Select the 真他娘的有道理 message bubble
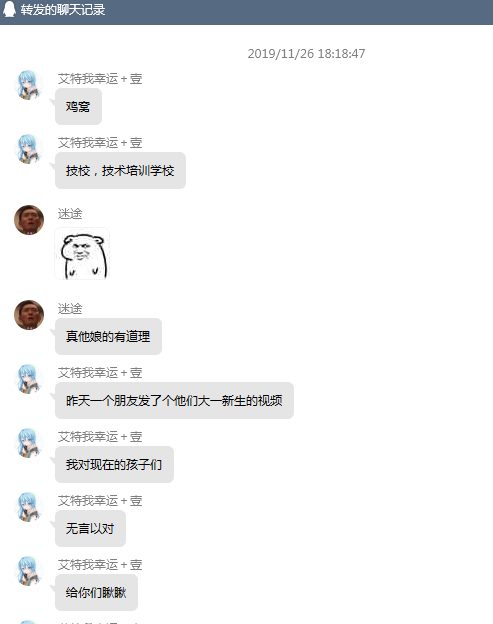 [x=108, y=337]
